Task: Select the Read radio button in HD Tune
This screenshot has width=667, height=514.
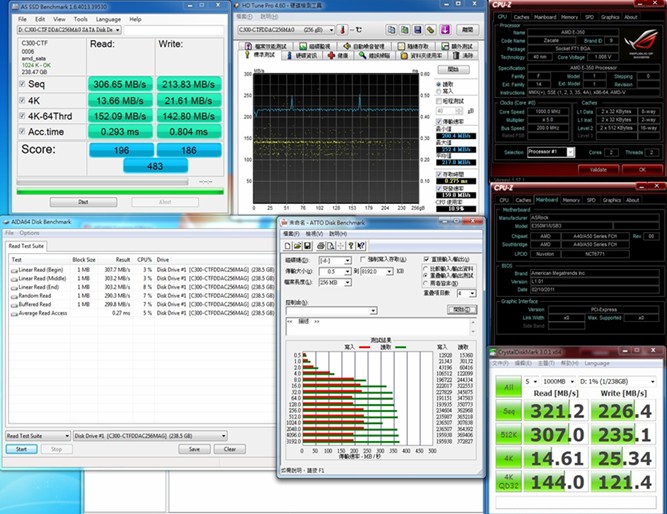Action: (439, 84)
